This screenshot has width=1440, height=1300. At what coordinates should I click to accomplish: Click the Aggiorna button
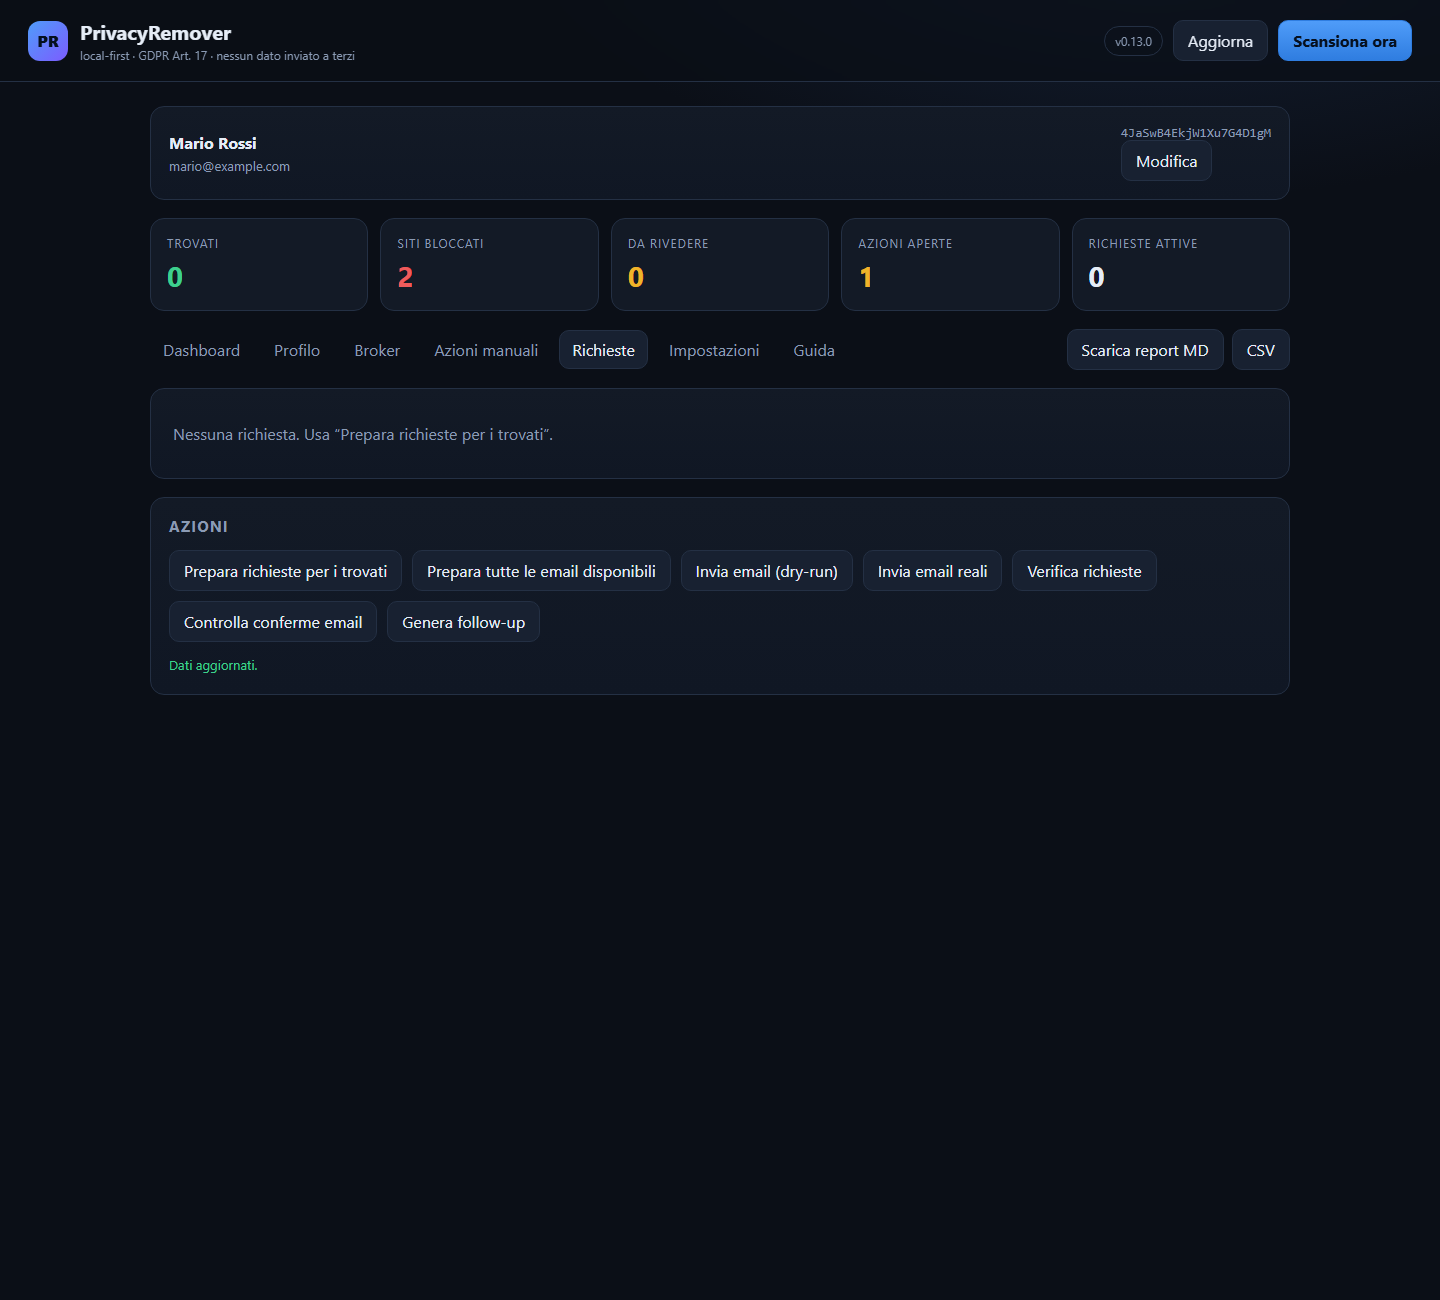pos(1220,41)
